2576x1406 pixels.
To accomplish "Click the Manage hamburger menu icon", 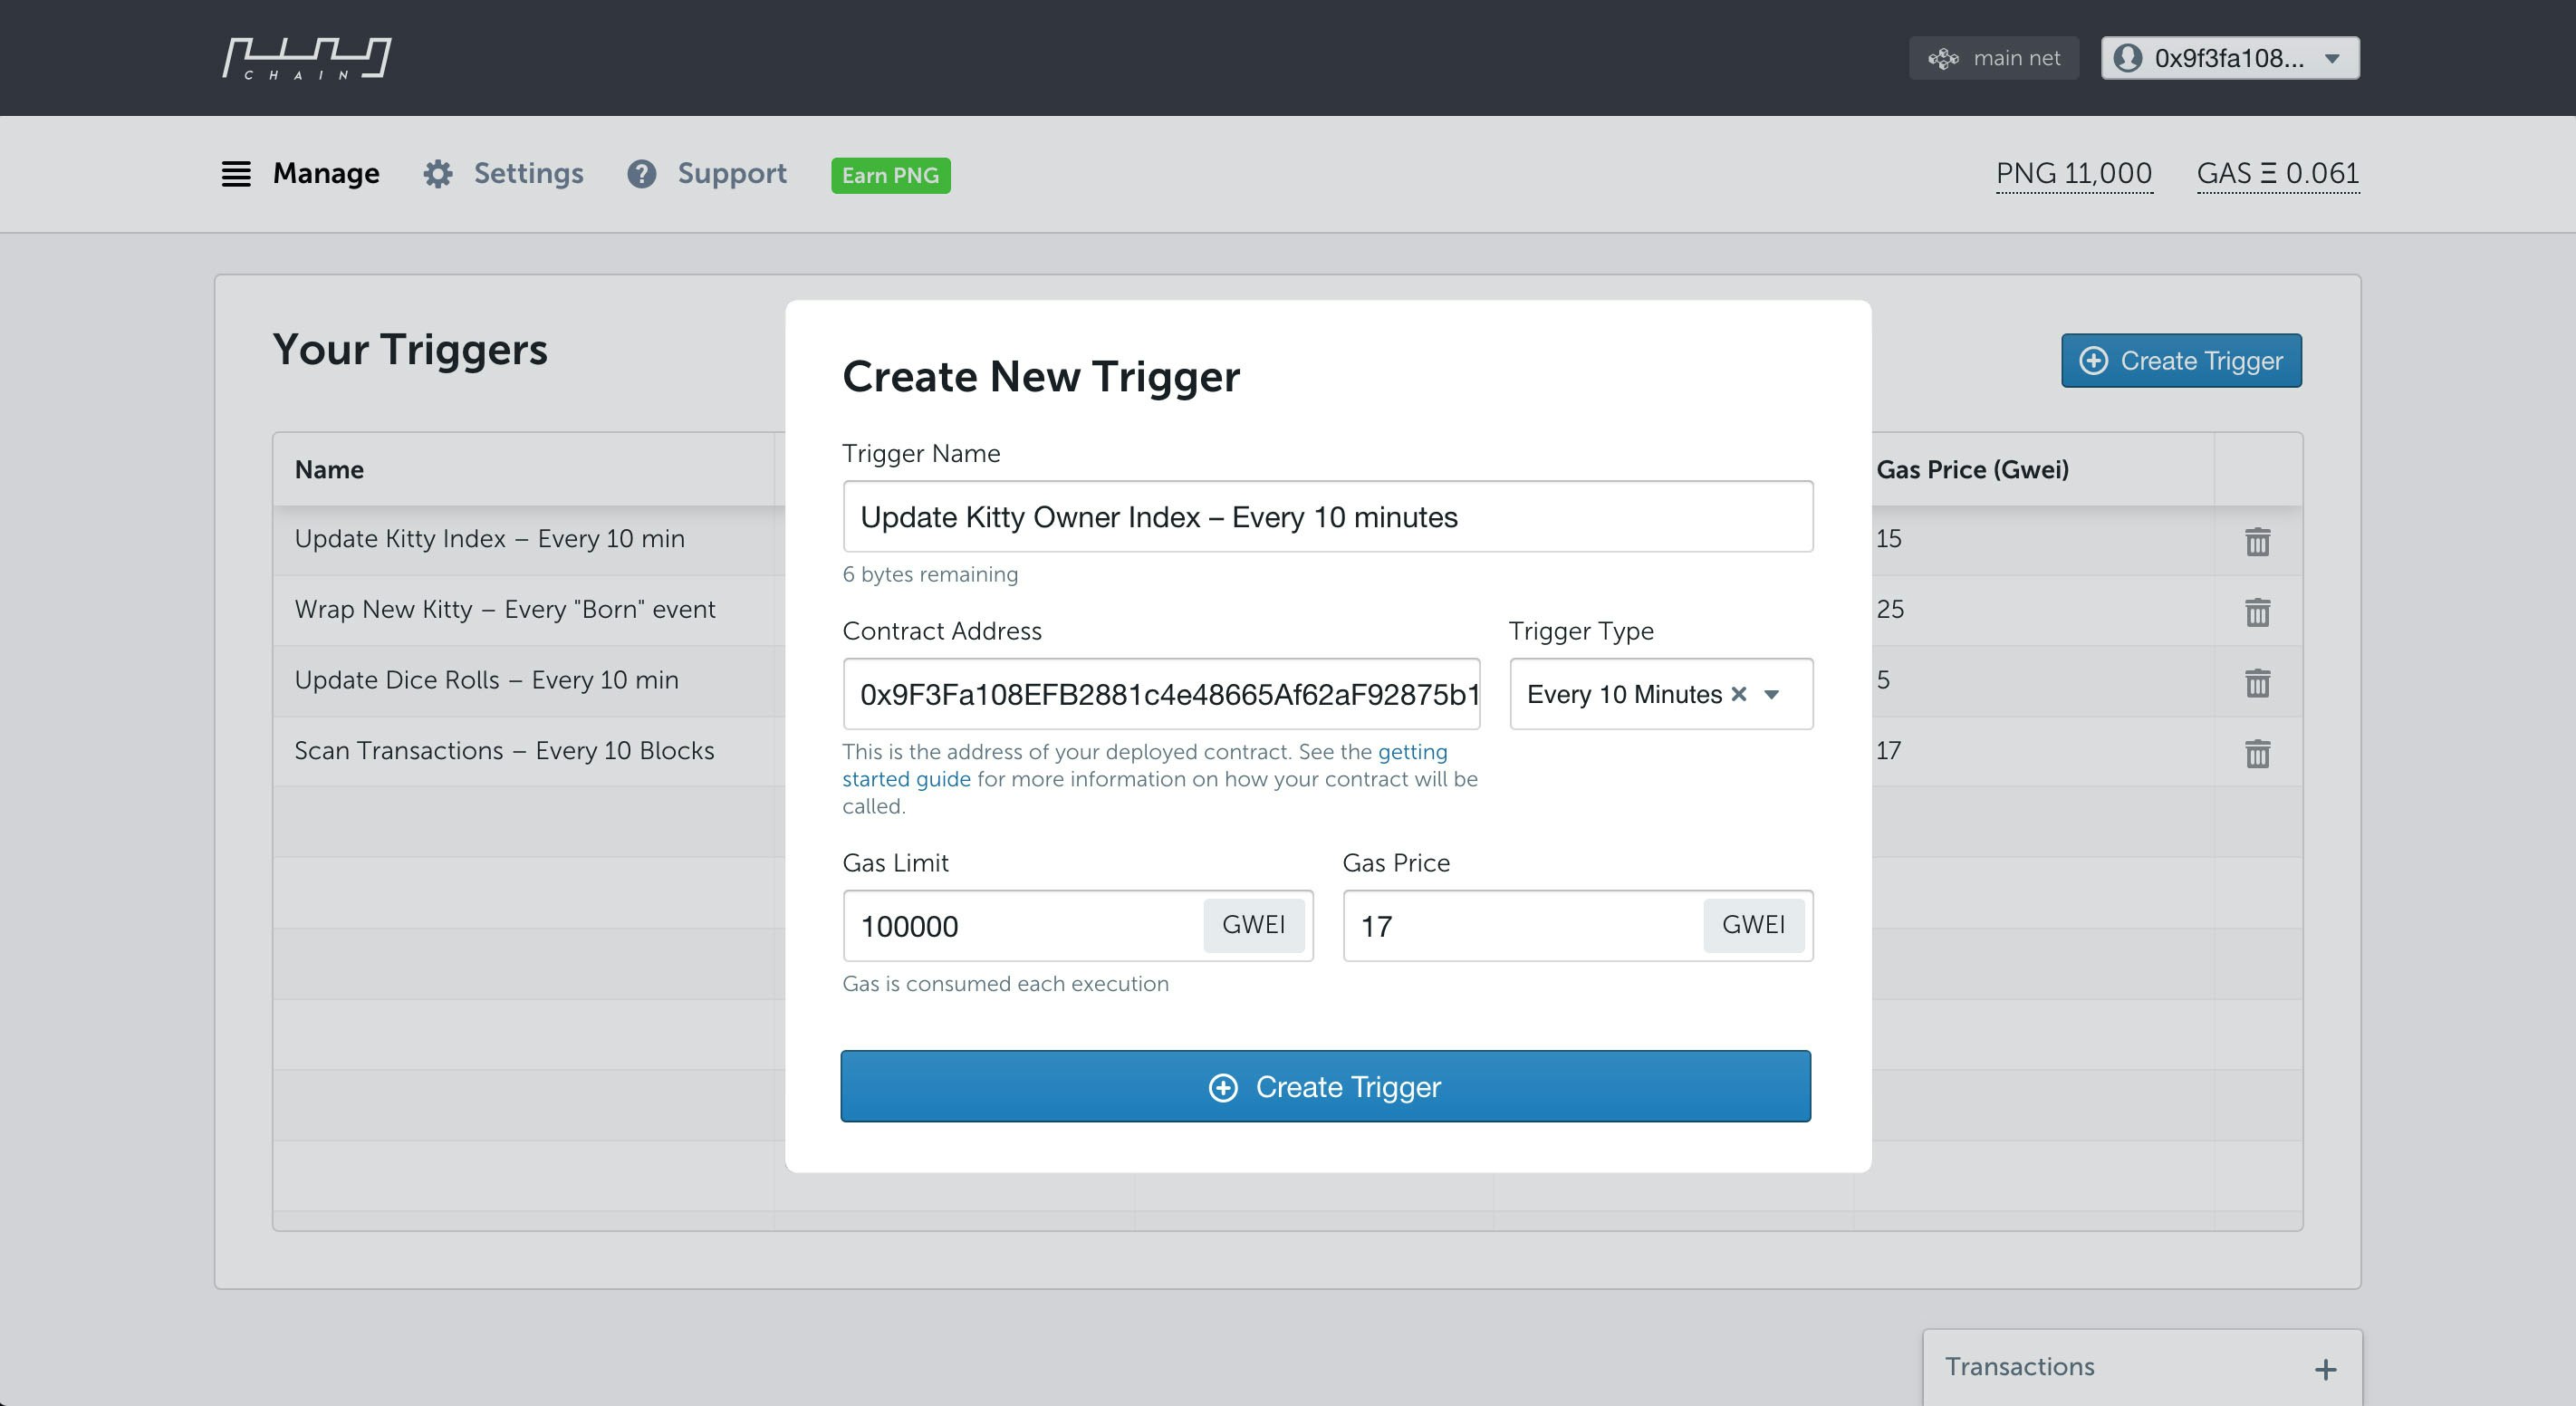I will coord(236,174).
